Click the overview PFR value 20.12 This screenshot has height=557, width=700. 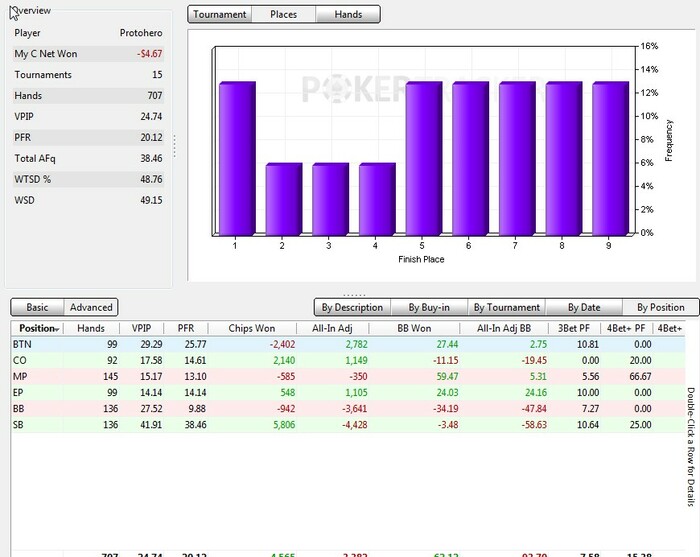coord(151,137)
